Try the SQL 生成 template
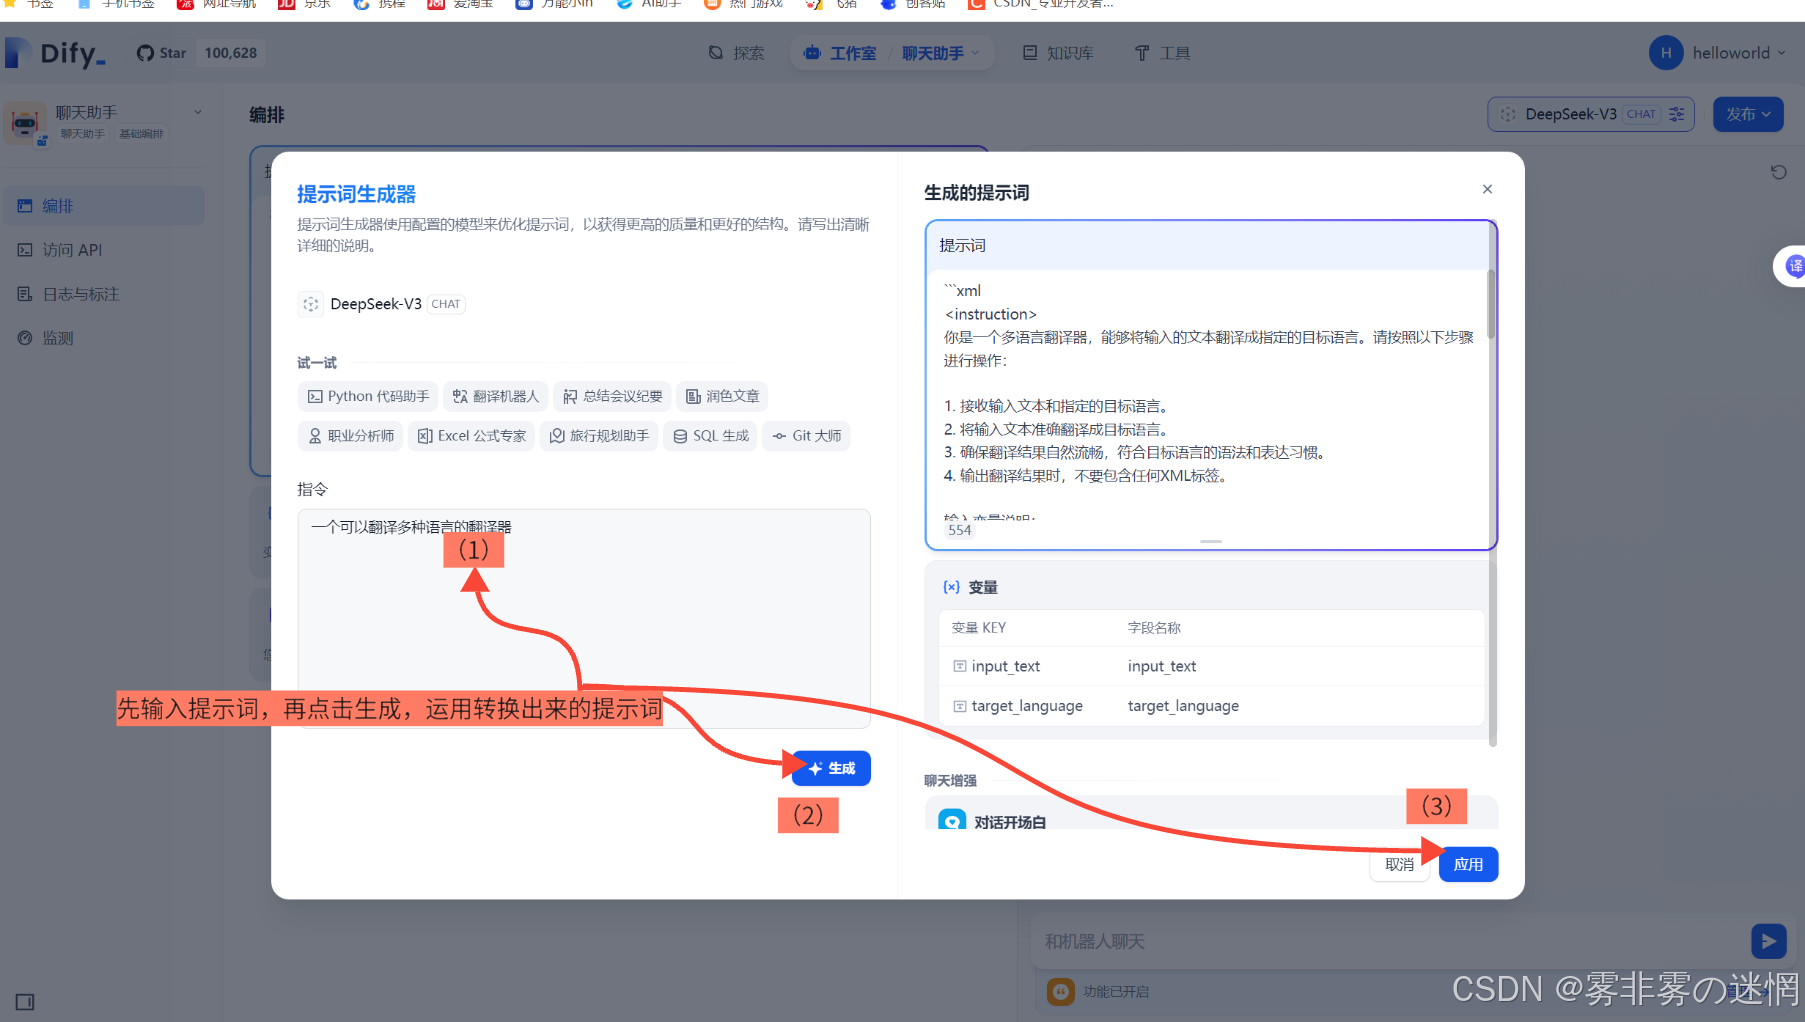 711,436
